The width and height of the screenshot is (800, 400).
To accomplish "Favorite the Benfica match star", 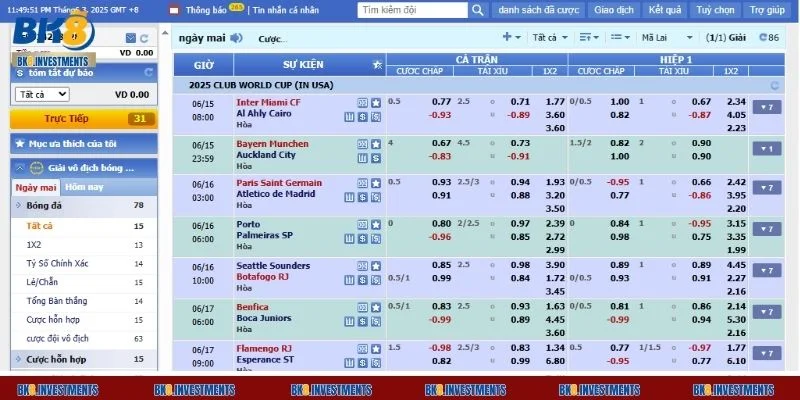I will [376, 307].
